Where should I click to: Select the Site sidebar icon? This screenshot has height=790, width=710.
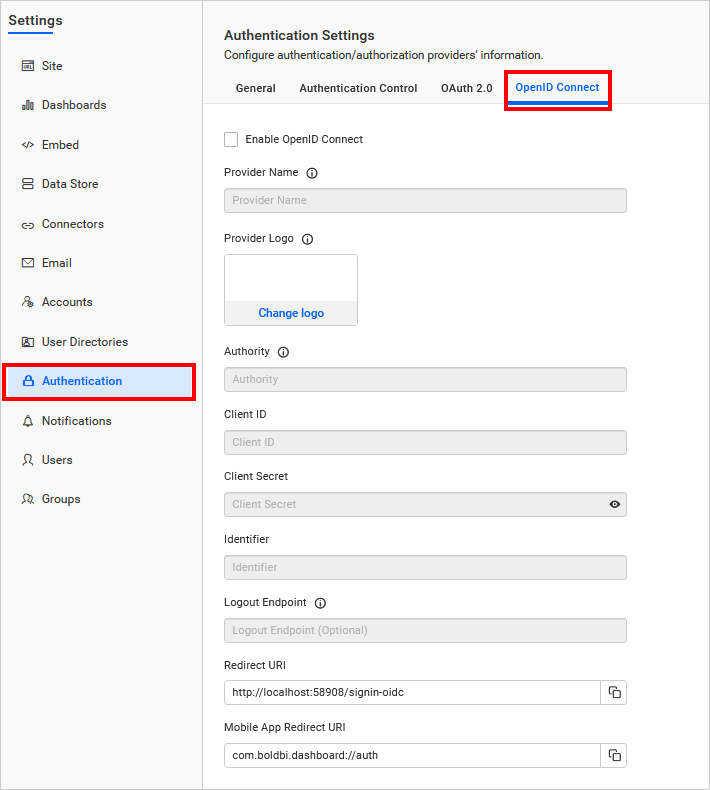click(x=28, y=66)
